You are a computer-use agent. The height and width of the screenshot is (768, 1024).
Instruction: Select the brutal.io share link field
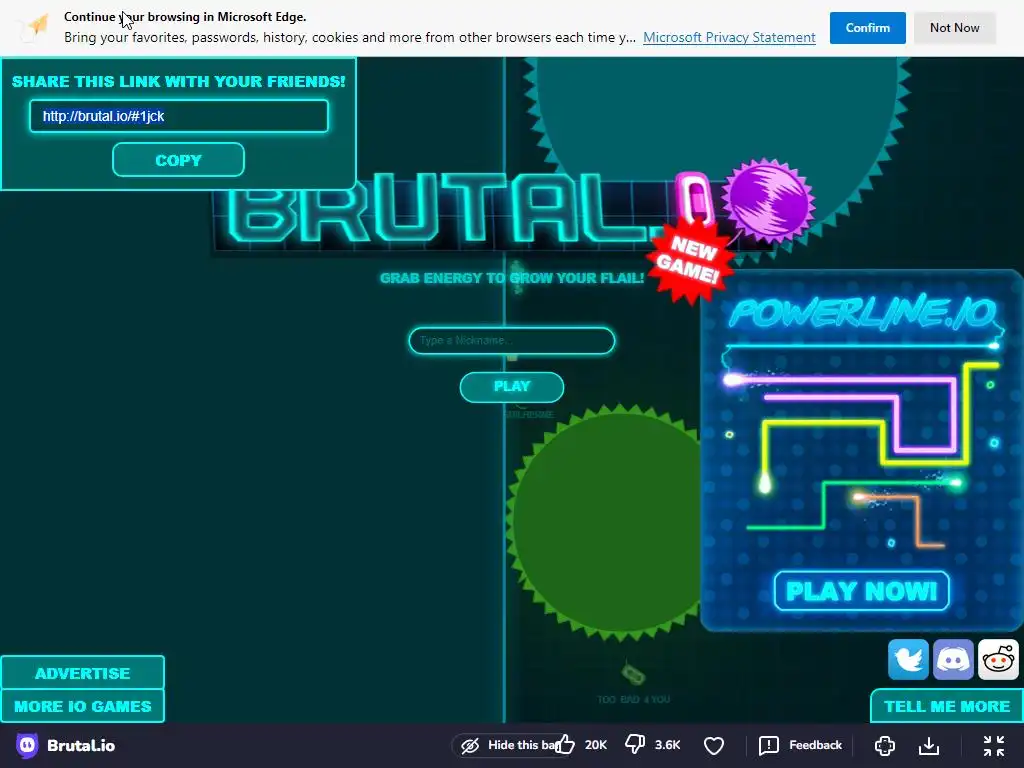[178, 116]
